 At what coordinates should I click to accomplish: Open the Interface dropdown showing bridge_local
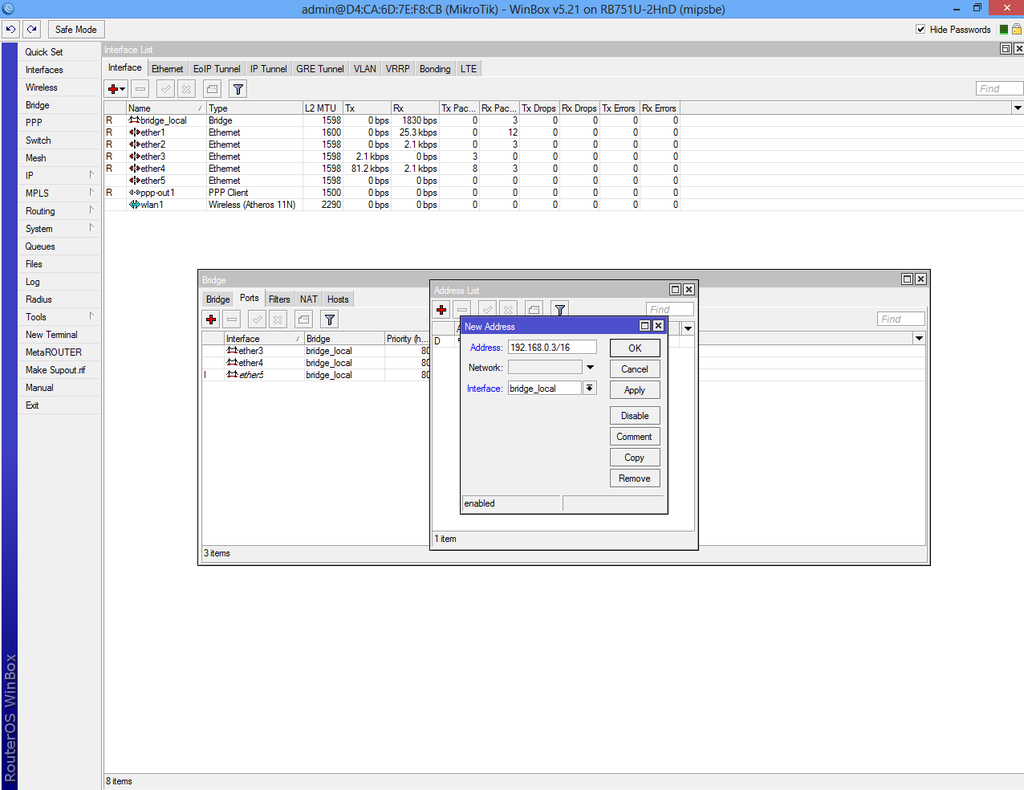(x=590, y=388)
